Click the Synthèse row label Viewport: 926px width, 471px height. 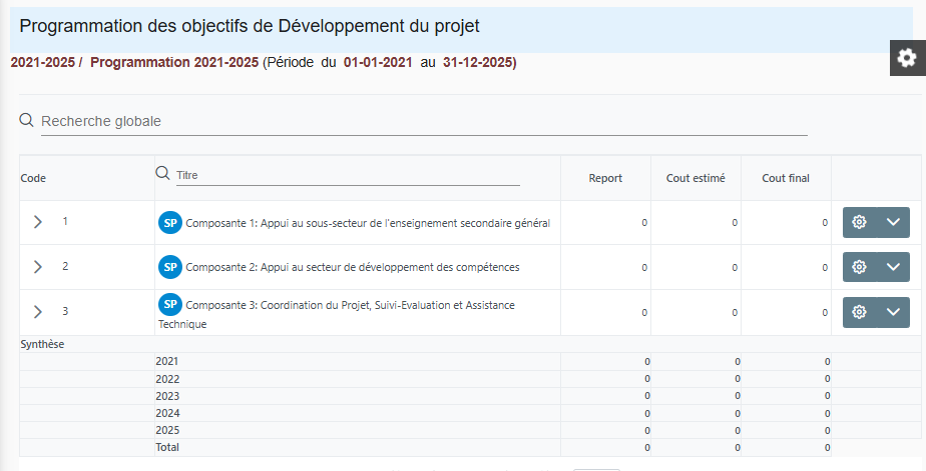pyautogui.click(x=43, y=344)
